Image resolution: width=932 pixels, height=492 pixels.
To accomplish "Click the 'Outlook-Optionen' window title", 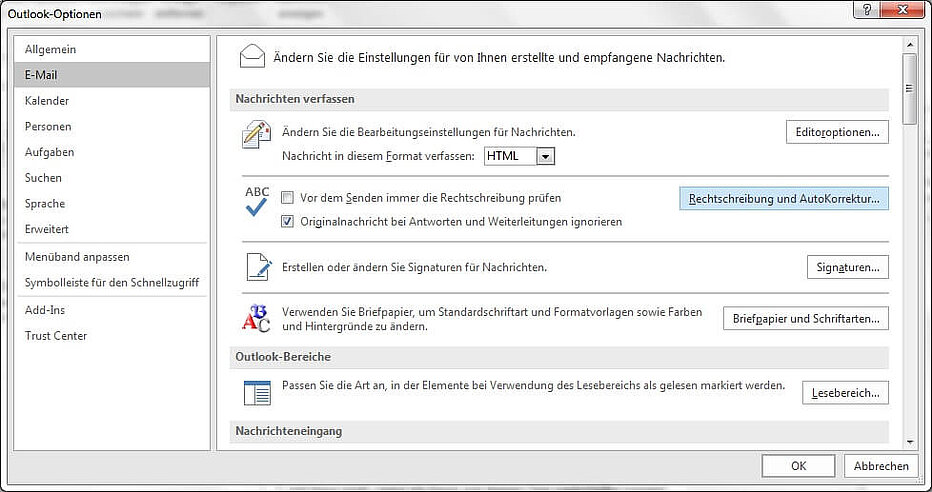I will (x=55, y=13).
